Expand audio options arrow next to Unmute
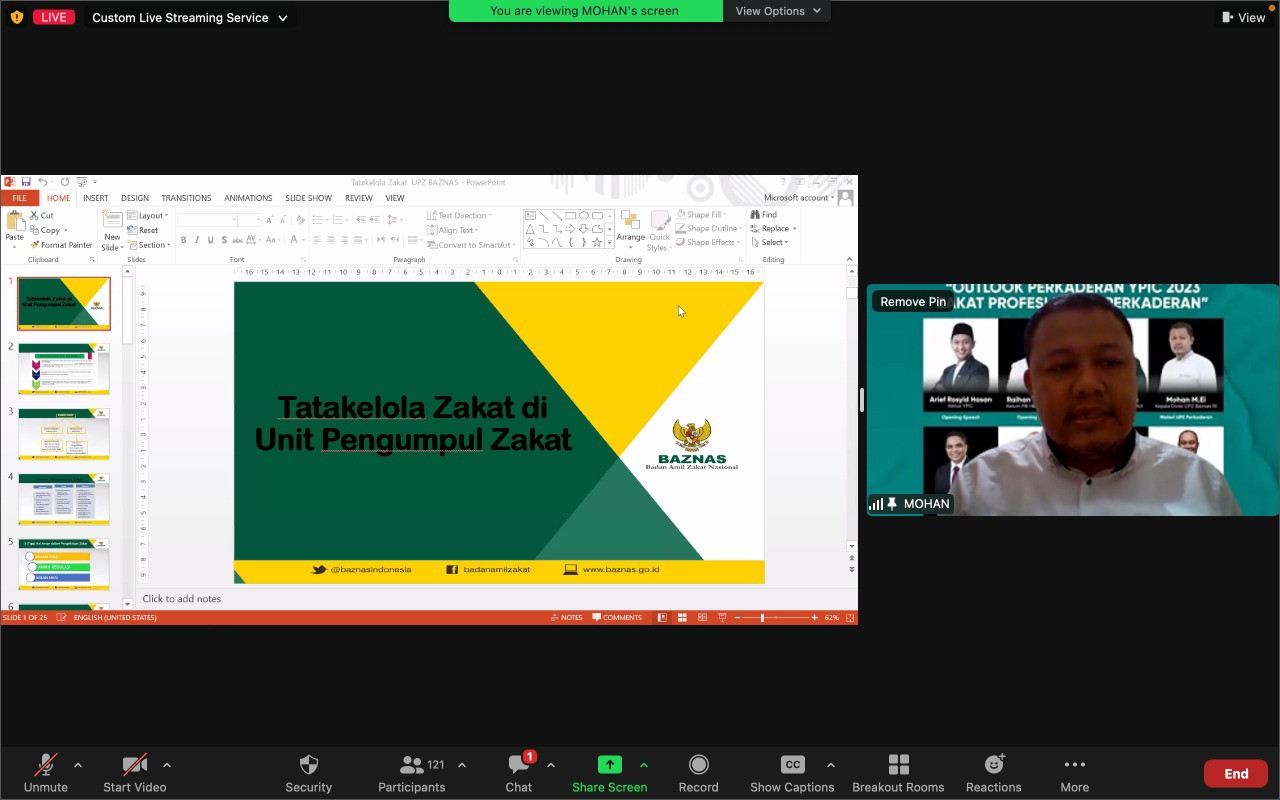 tap(78, 765)
